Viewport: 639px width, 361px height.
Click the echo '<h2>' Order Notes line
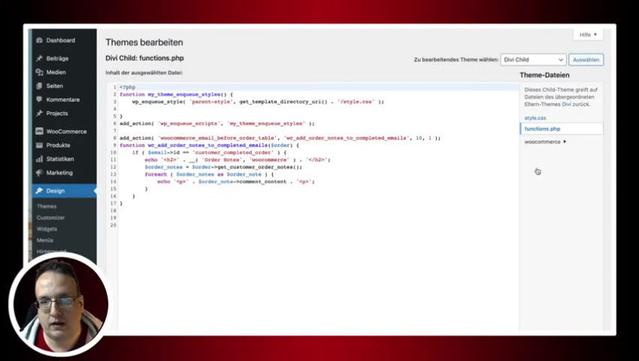(x=238, y=160)
